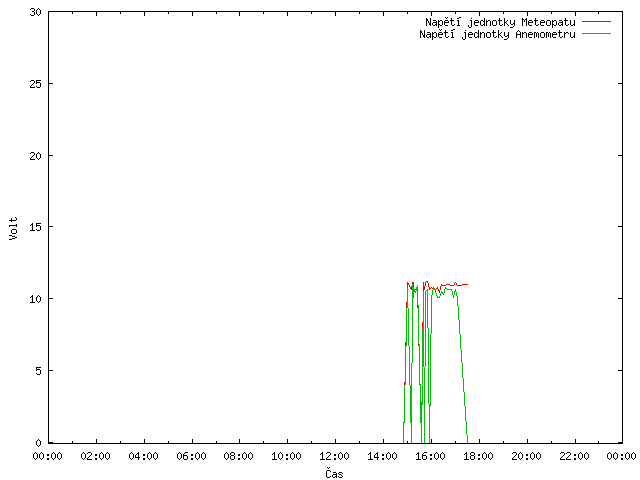
Task: Click the x-axis label 22:00
Action: coord(574,456)
